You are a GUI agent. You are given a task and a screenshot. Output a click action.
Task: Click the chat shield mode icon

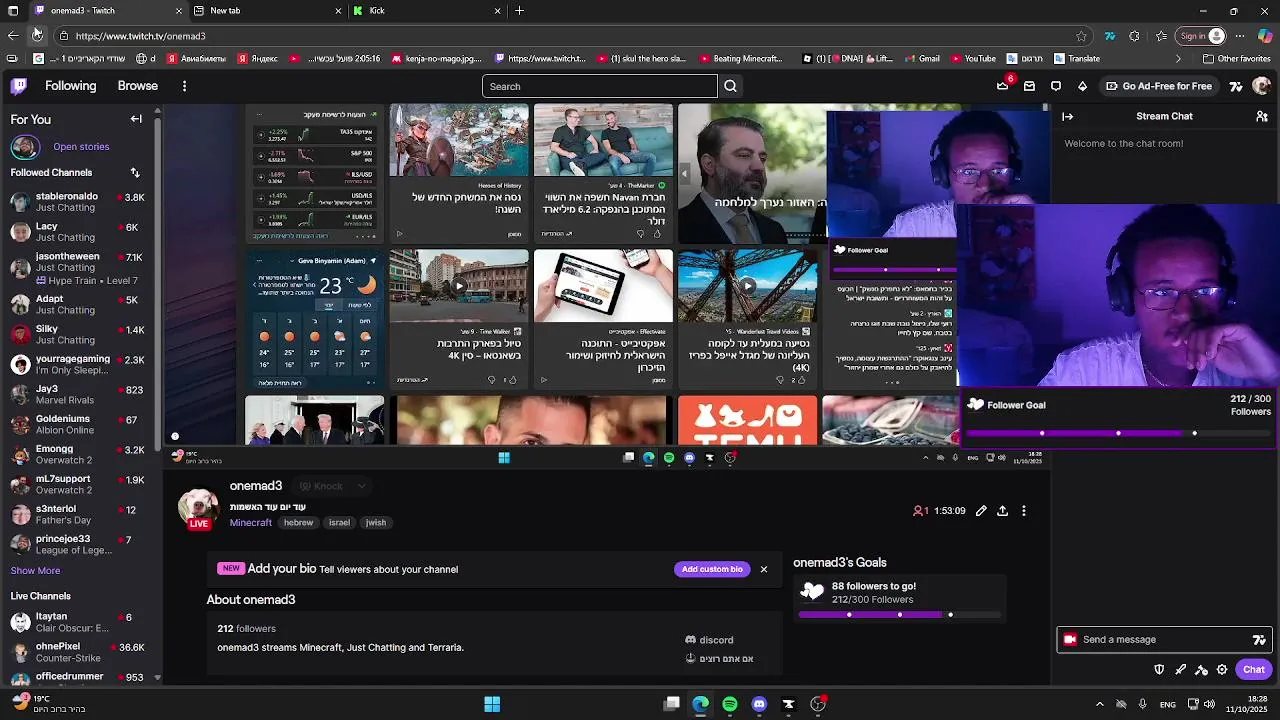pyautogui.click(x=1159, y=670)
